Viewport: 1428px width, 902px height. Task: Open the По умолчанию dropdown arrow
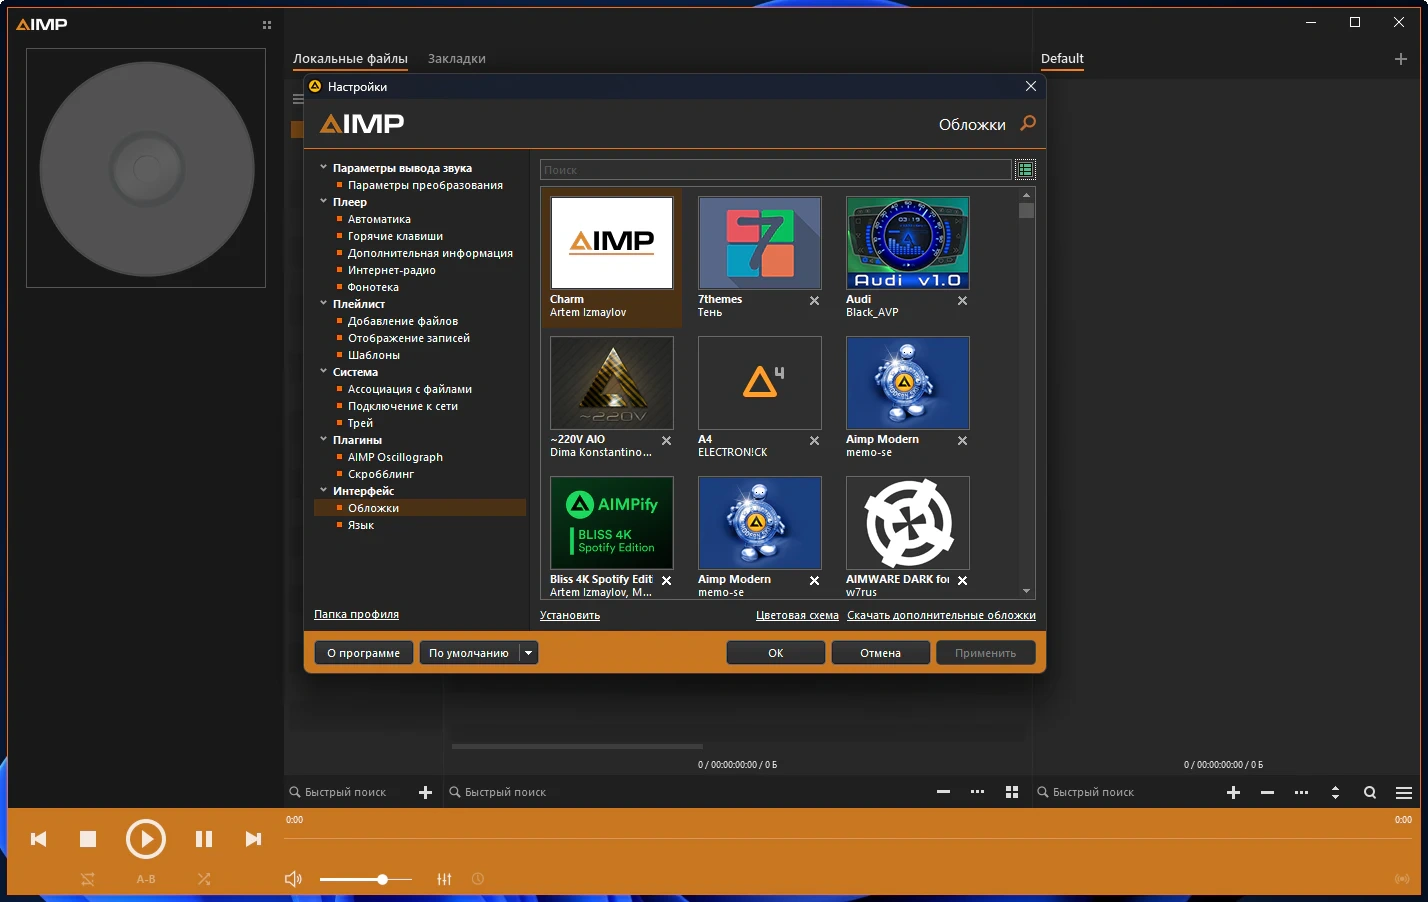click(x=529, y=653)
